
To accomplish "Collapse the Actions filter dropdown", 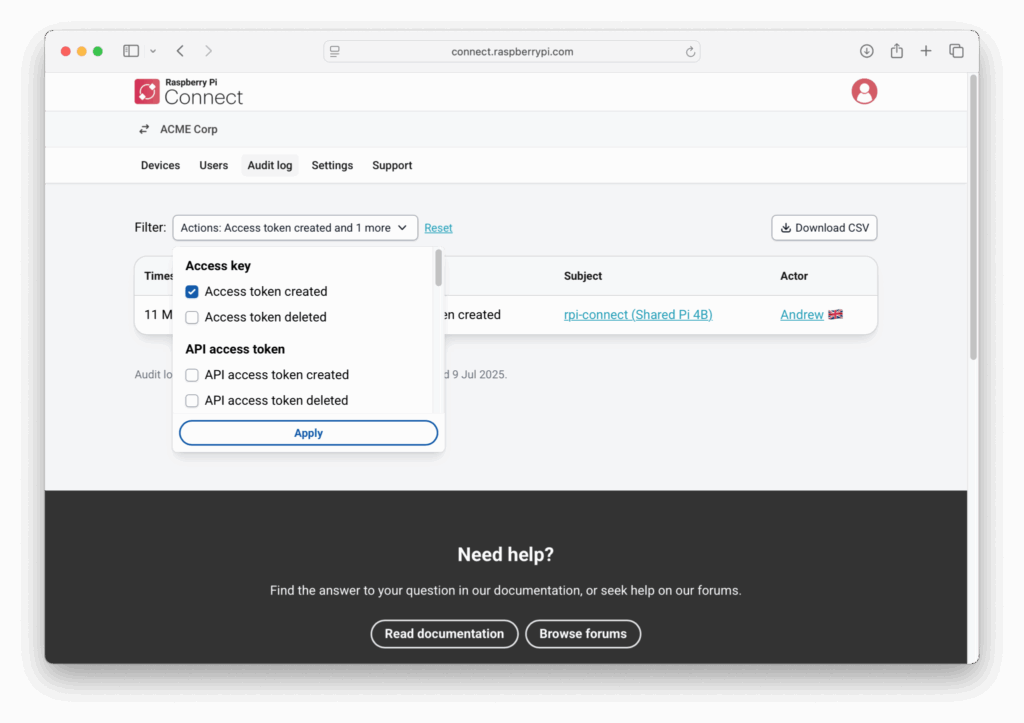I will 295,228.
